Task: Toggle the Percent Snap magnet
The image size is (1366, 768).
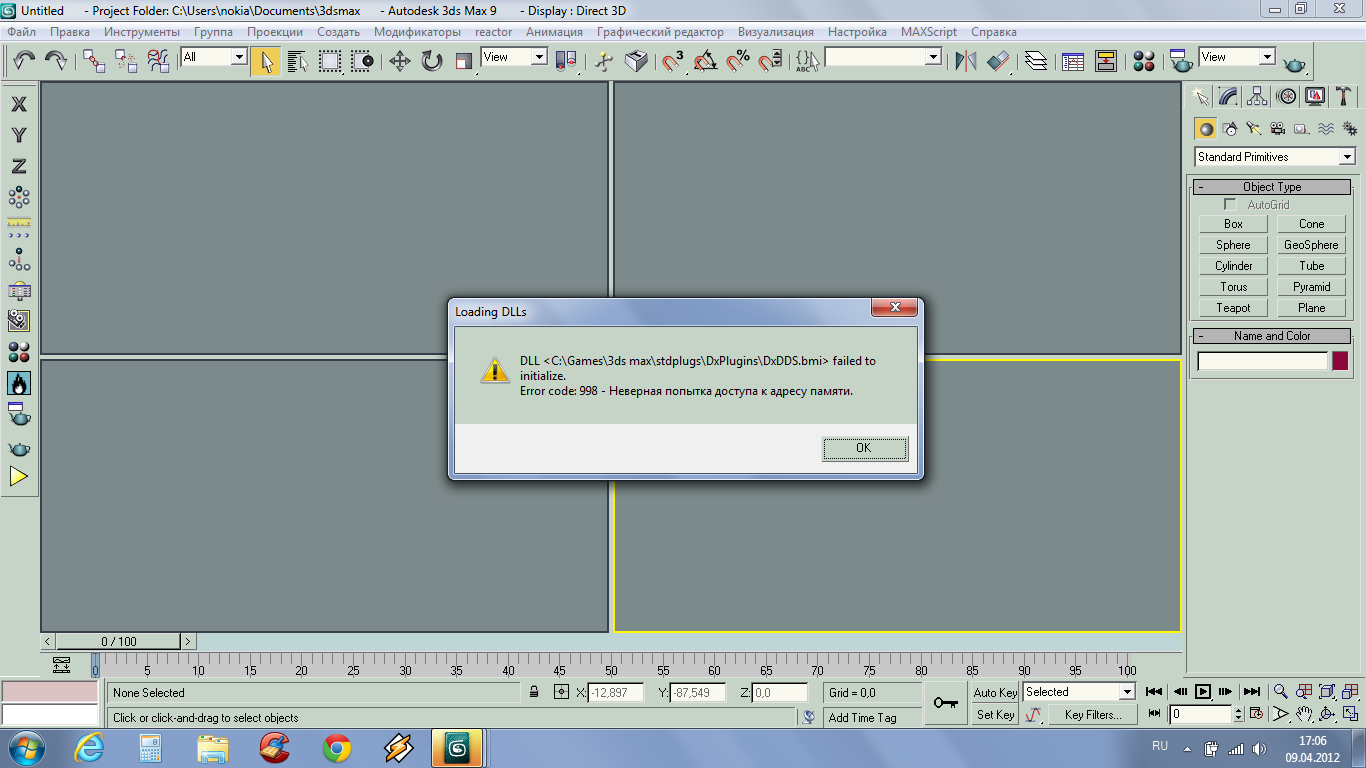Action: 738,61
